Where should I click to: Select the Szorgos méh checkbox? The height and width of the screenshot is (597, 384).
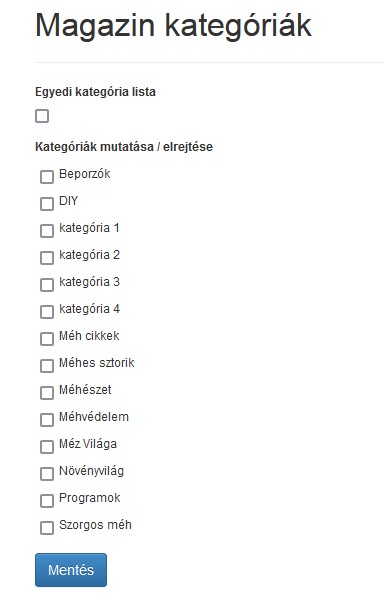pyautogui.click(x=47, y=528)
